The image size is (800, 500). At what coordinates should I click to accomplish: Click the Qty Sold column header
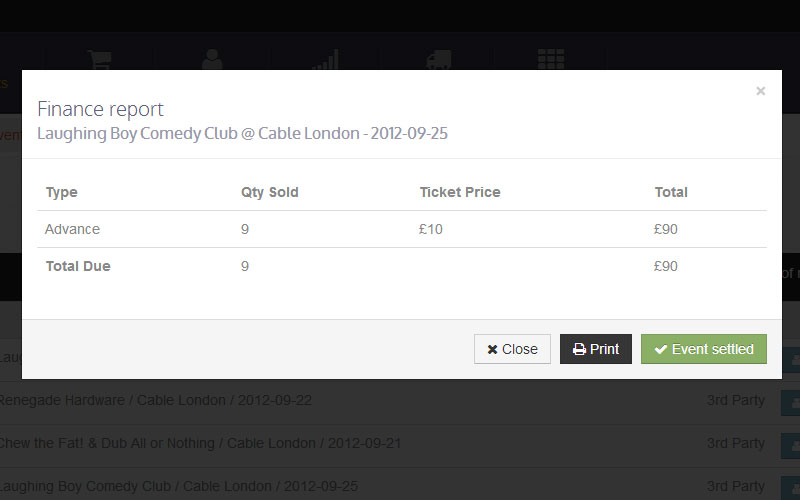(270, 192)
